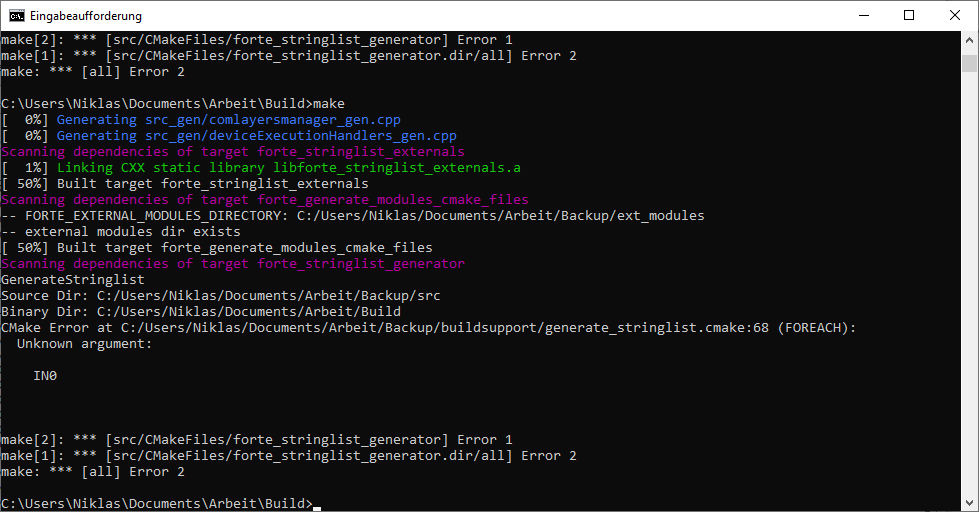The width and height of the screenshot is (979, 512).
Task: Click the 'Binary Dir:' output line
Action: [x=201, y=312]
